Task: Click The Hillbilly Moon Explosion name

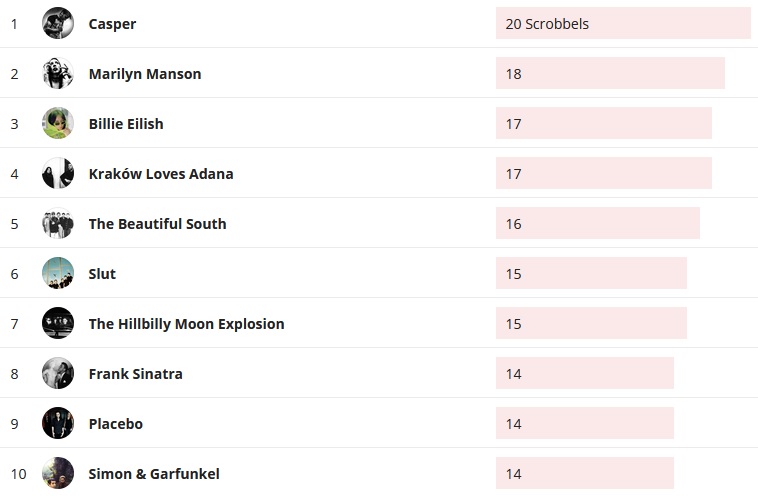Action: pyautogui.click(x=186, y=324)
